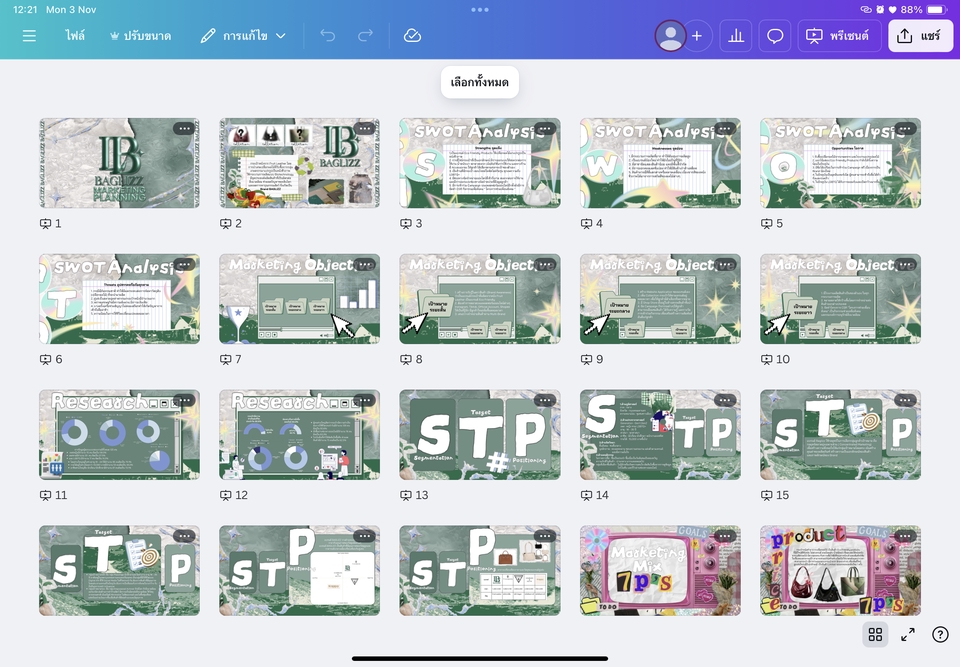Click the แชร์ share button
960x667 pixels.
click(920, 36)
